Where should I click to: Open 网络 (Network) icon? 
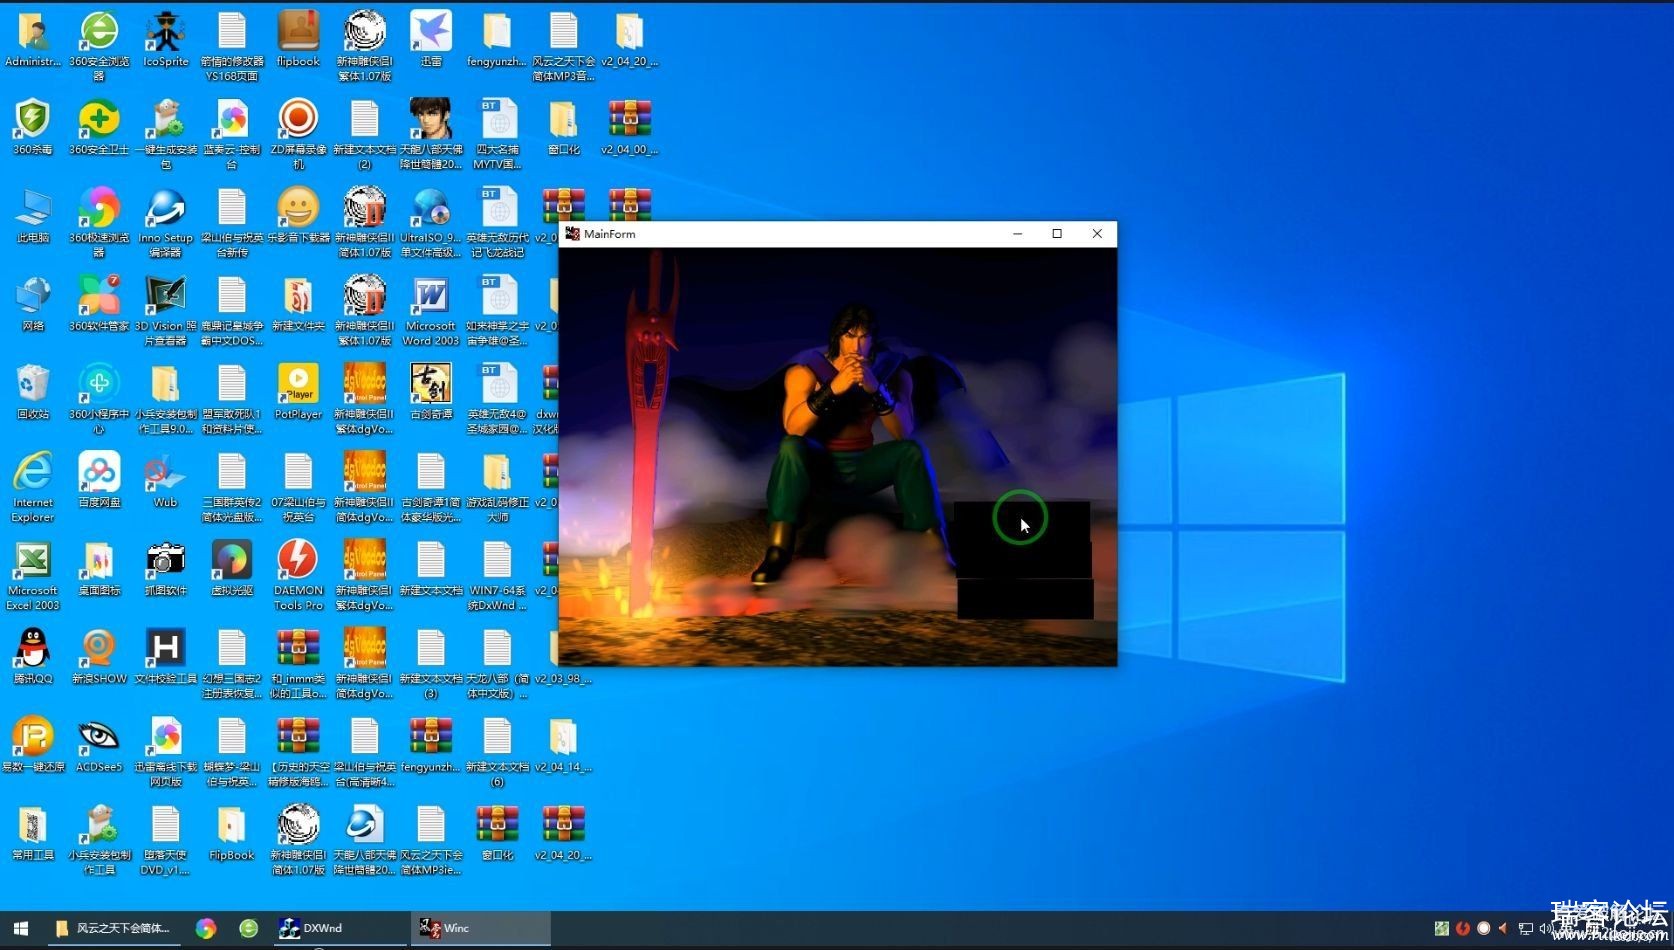pos(33,304)
